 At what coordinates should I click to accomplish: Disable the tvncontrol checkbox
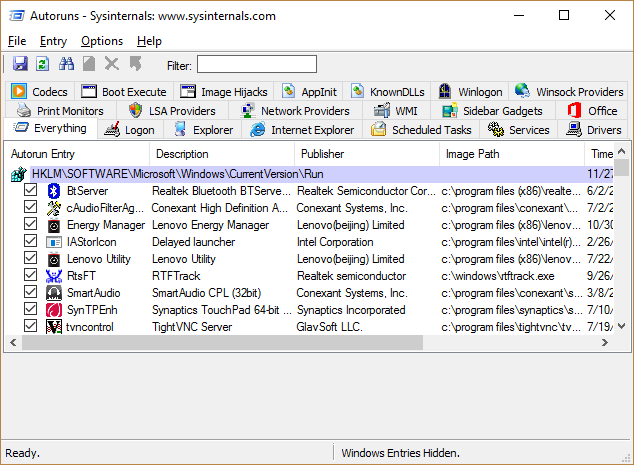coord(30,326)
